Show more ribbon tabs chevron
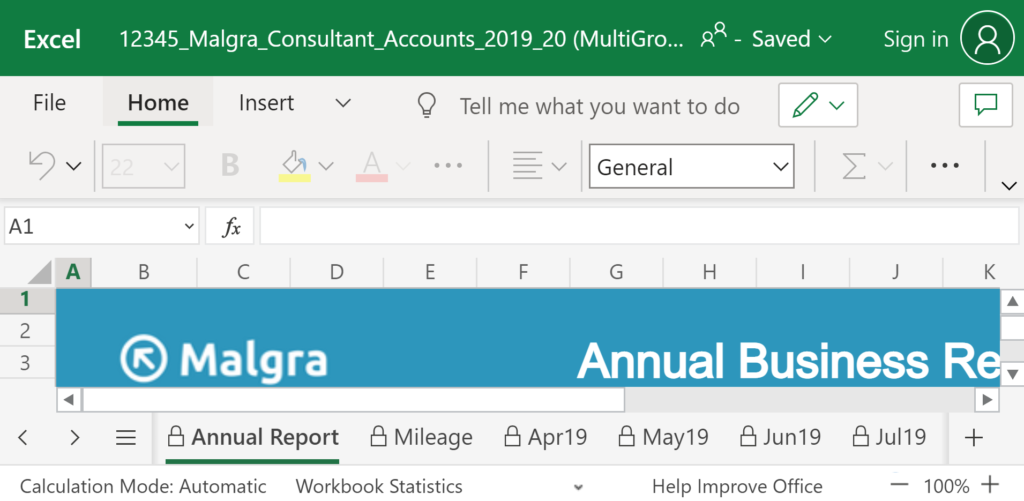 pyautogui.click(x=343, y=103)
